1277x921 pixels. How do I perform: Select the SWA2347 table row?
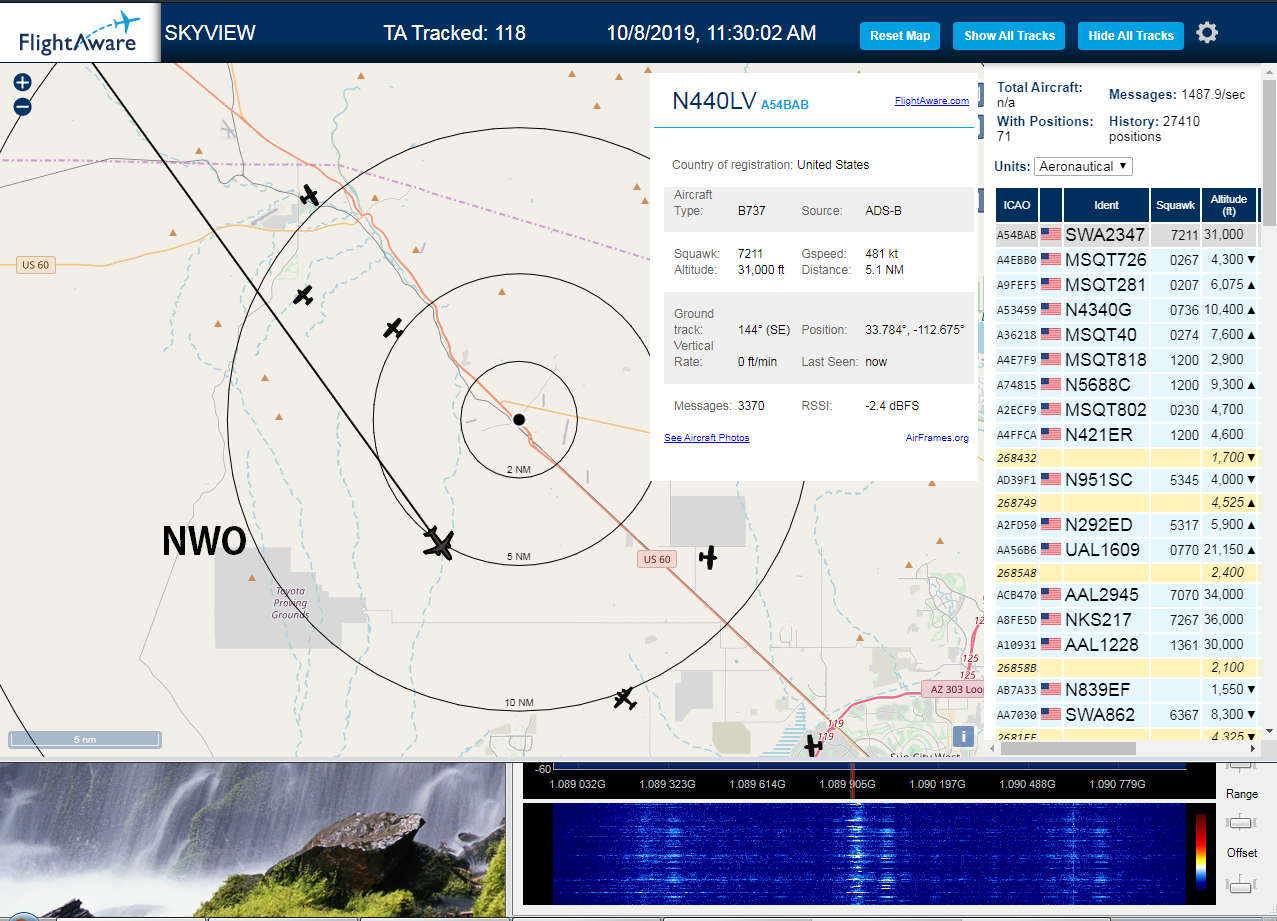1127,235
